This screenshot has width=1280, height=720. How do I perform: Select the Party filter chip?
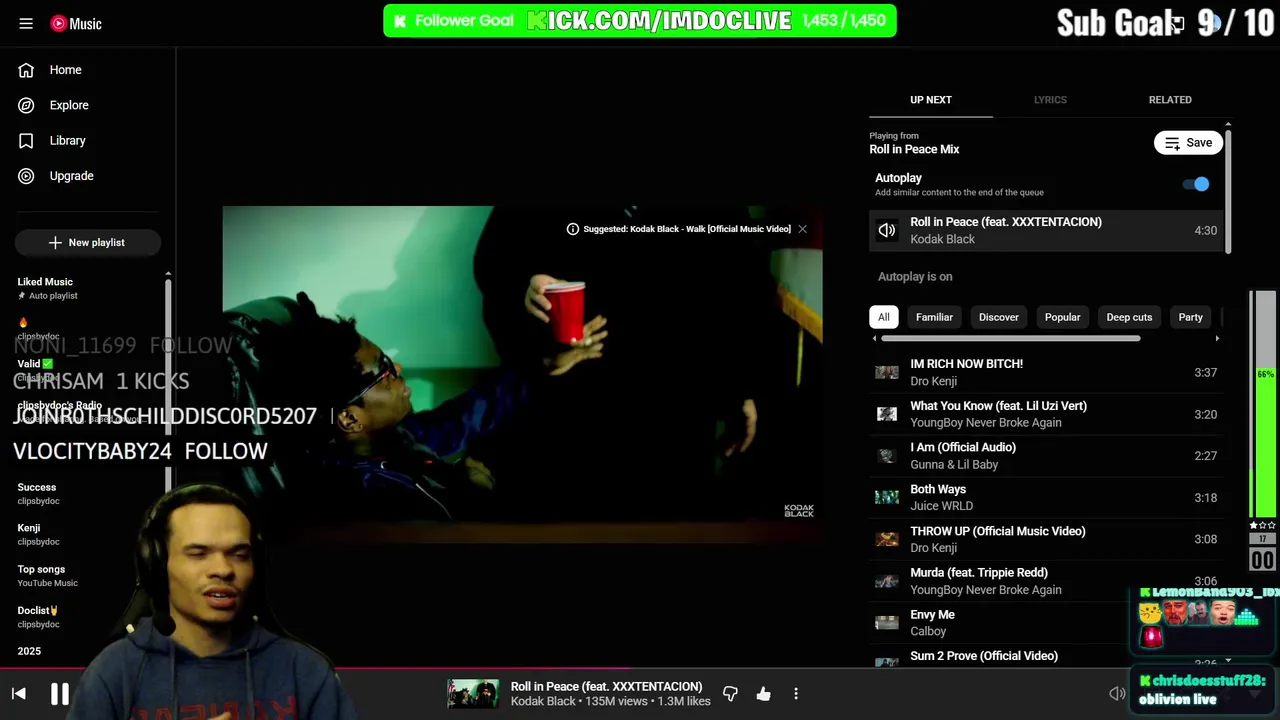tap(1190, 317)
